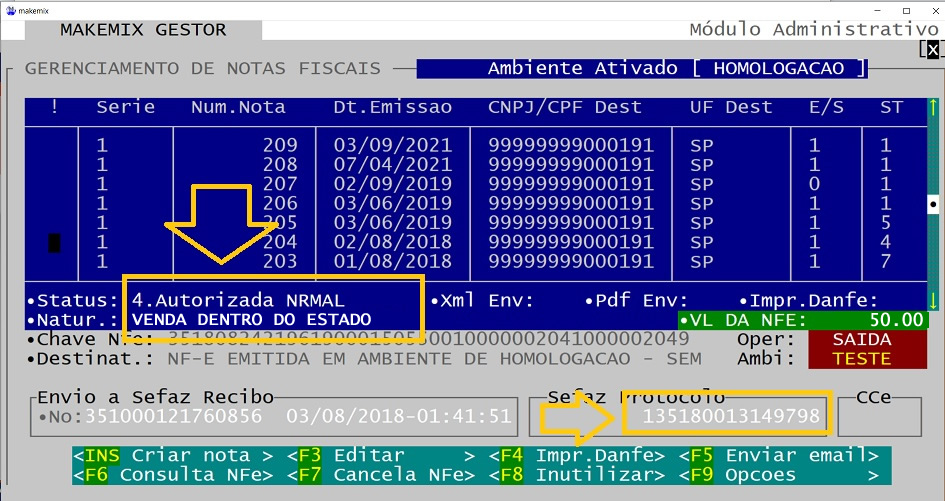Click the empty CCe box
Image resolution: width=945 pixels, height=501 pixels.
879,417
